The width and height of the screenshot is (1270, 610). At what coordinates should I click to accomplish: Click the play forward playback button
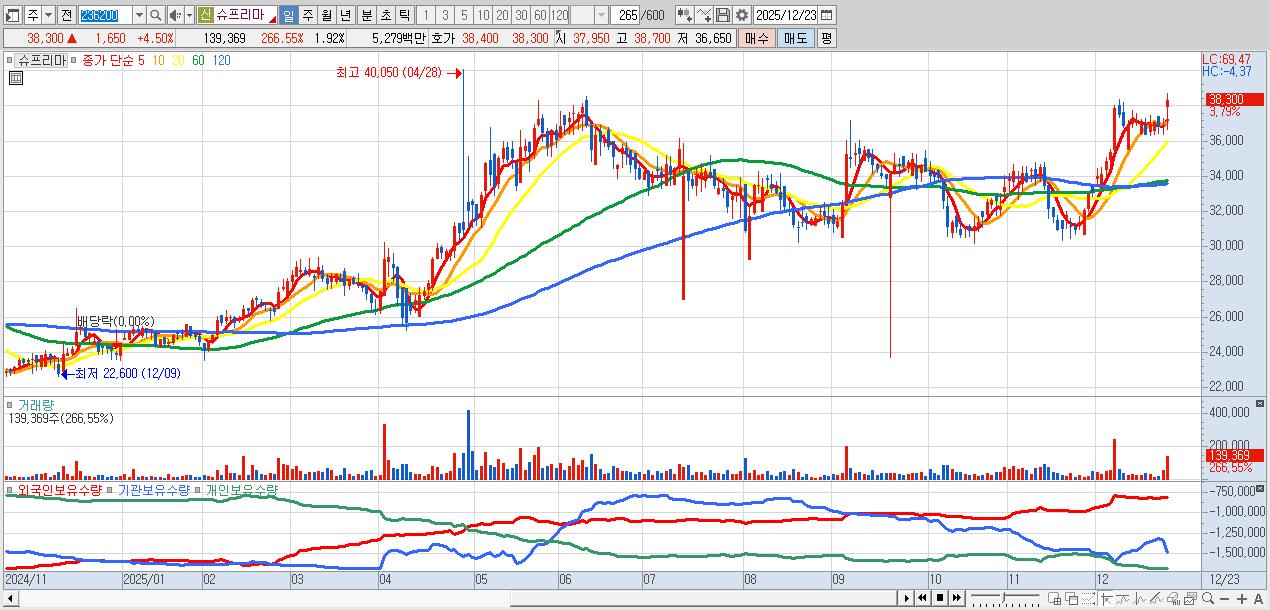click(907, 598)
